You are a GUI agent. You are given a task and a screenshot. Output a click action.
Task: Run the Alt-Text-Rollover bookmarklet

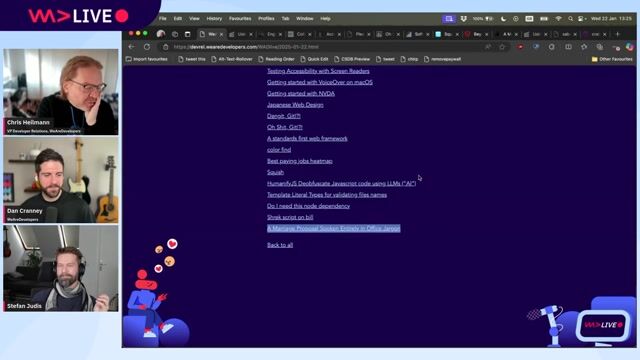(x=232, y=59)
